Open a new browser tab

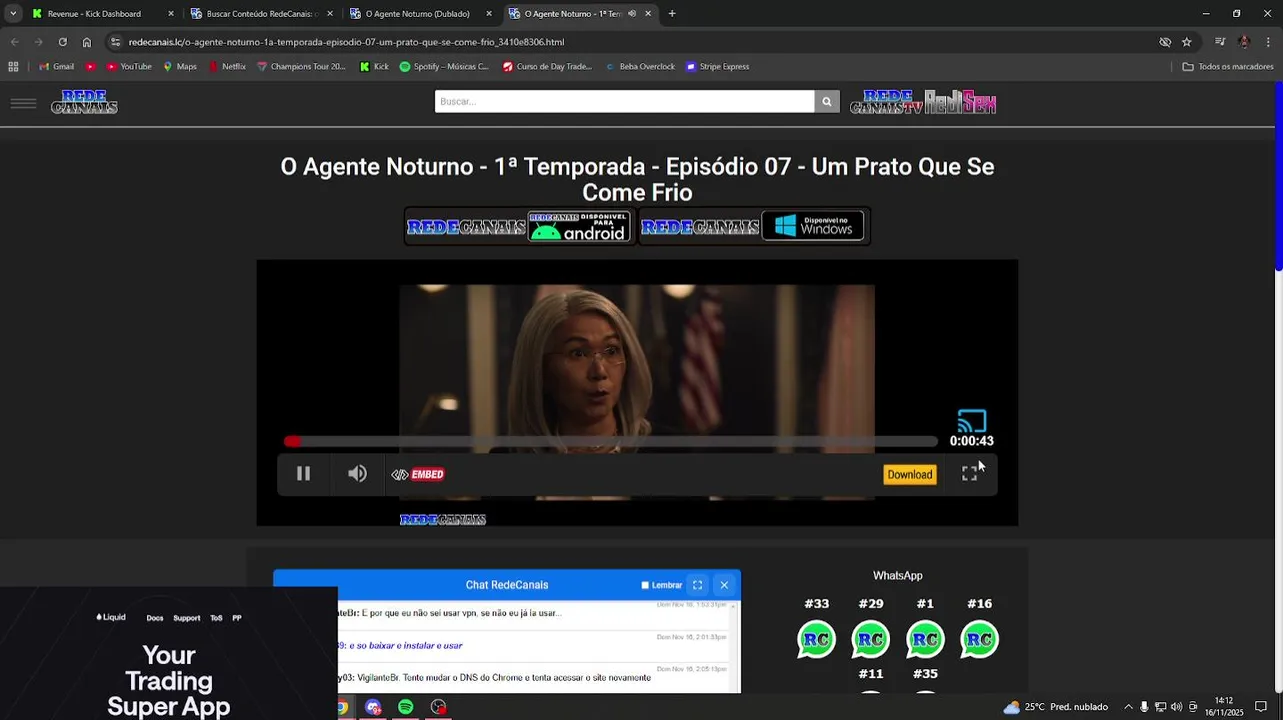[672, 14]
